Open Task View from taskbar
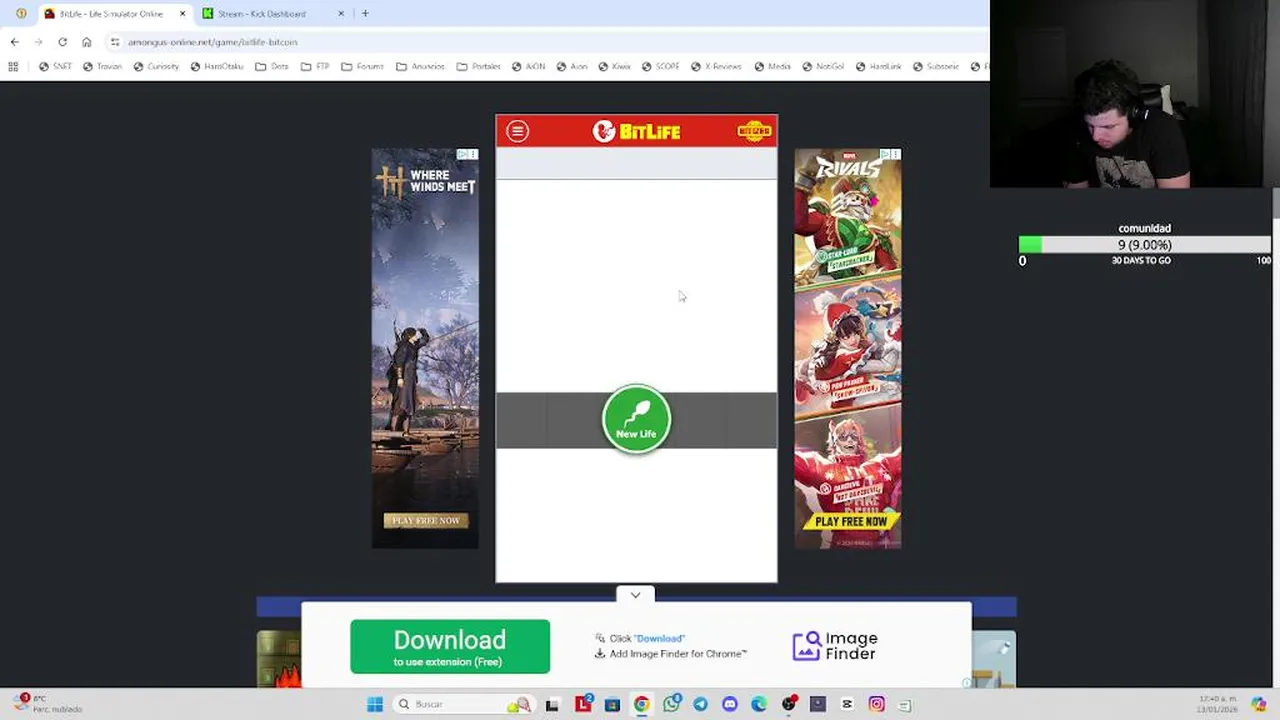The image size is (1280, 720). pos(552,704)
